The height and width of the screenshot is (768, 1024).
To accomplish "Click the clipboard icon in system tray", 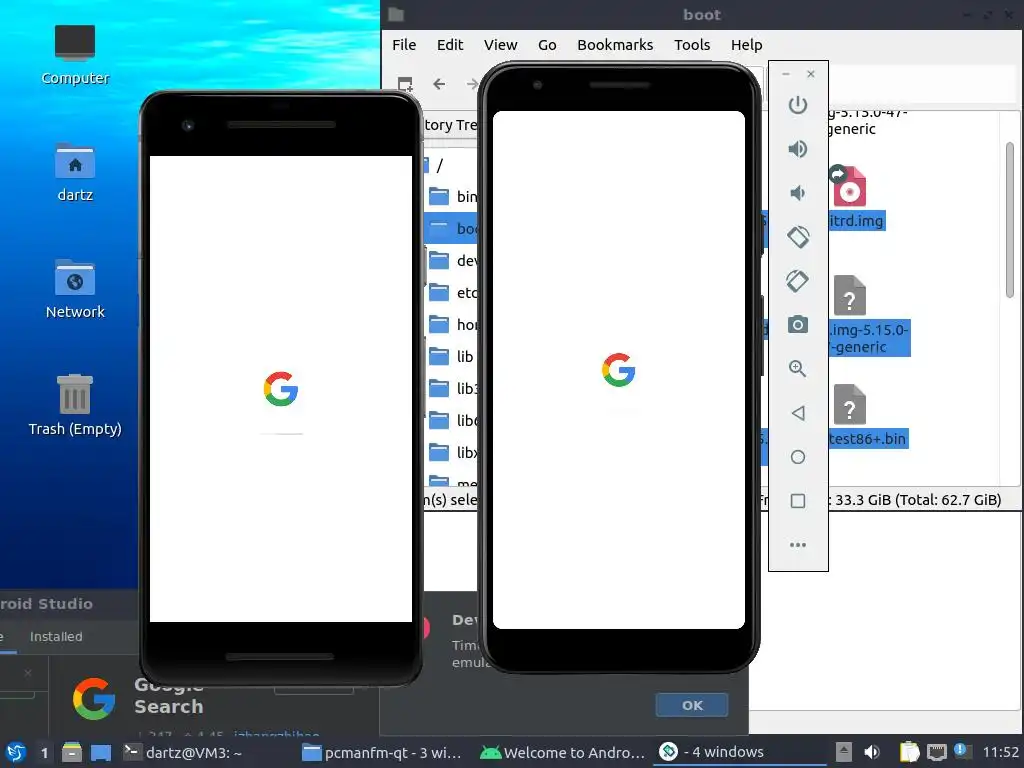I will click(908, 752).
